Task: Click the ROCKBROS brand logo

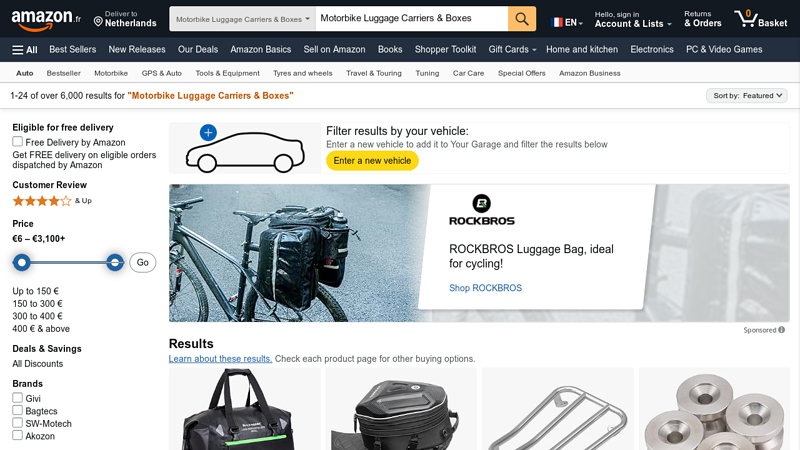Action: [482, 210]
